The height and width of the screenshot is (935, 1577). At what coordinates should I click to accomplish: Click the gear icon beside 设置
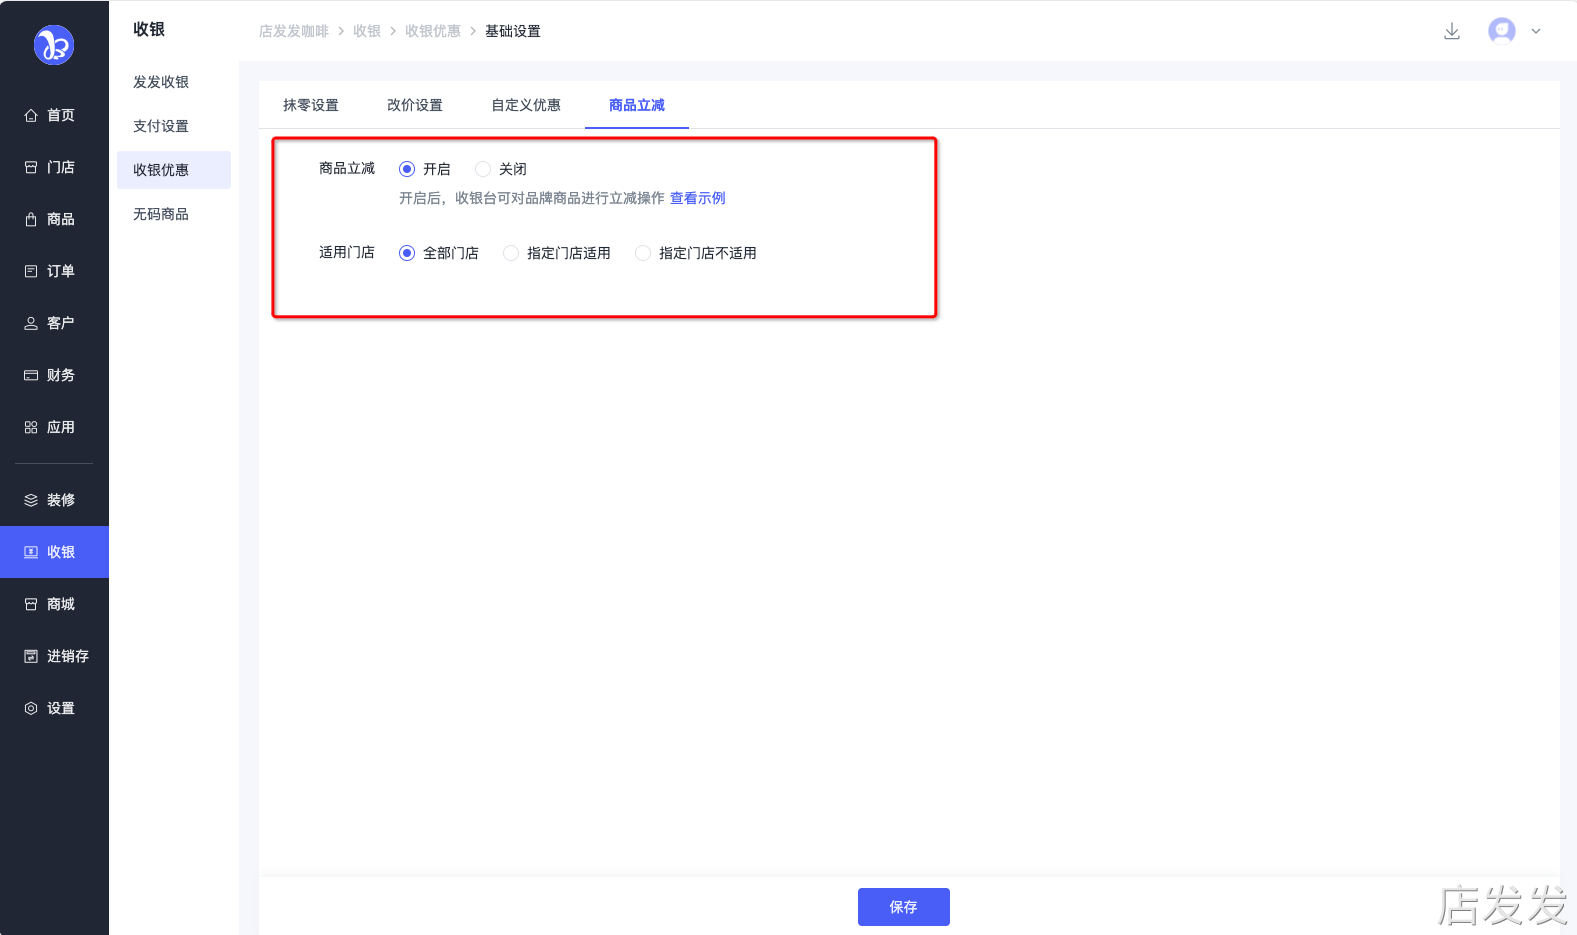(x=31, y=708)
